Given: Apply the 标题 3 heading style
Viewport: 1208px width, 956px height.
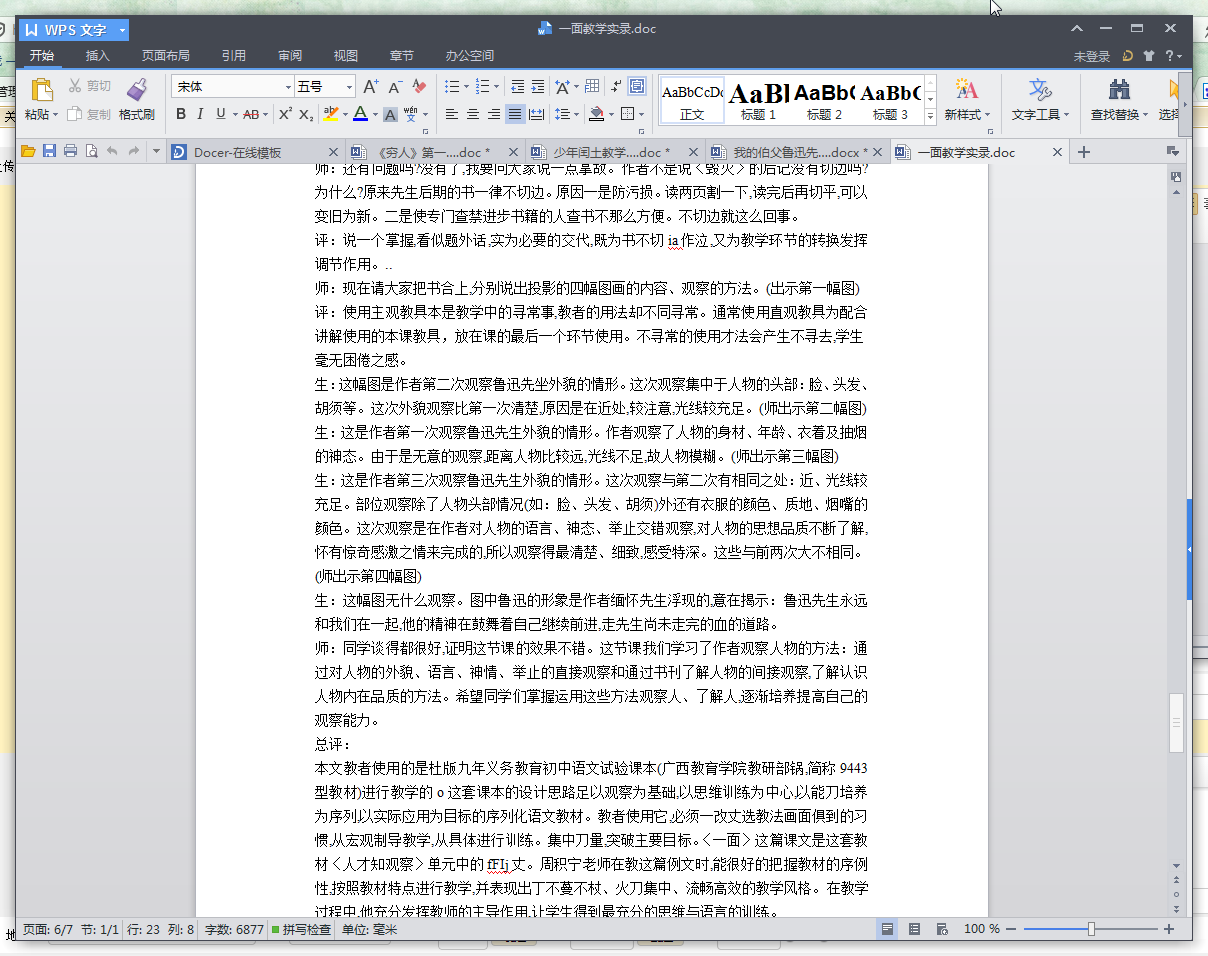Looking at the screenshot, I should pos(890,100).
